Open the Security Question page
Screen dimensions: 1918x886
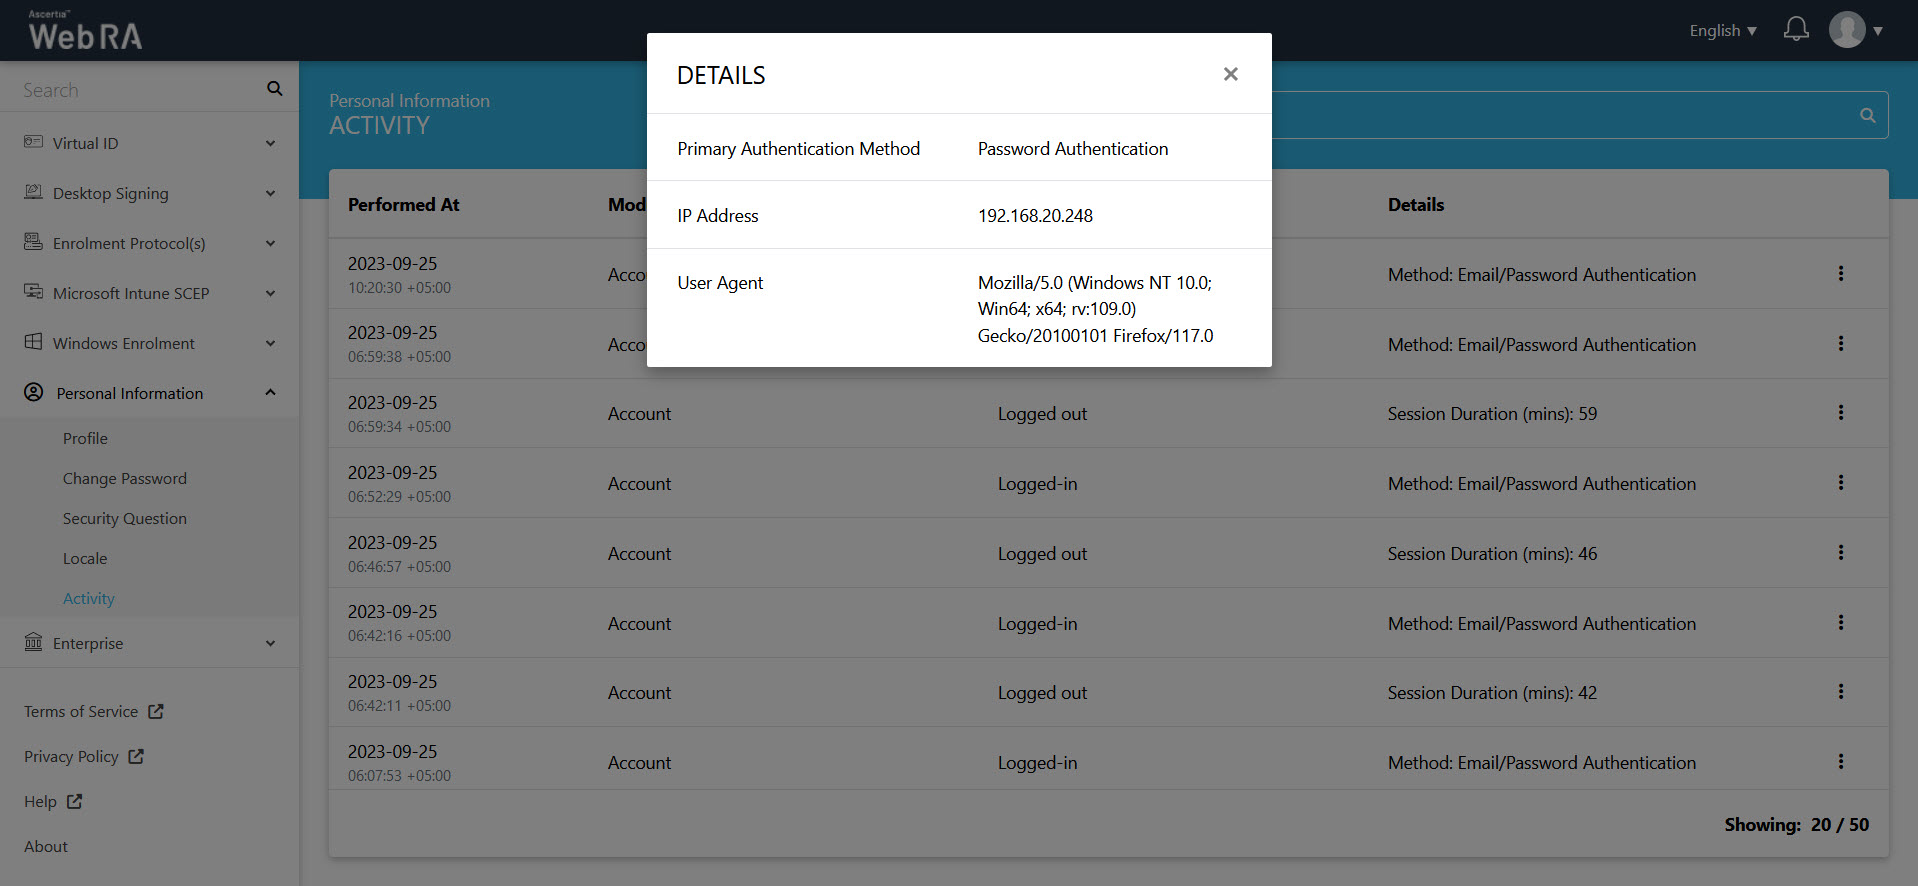(124, 518)
